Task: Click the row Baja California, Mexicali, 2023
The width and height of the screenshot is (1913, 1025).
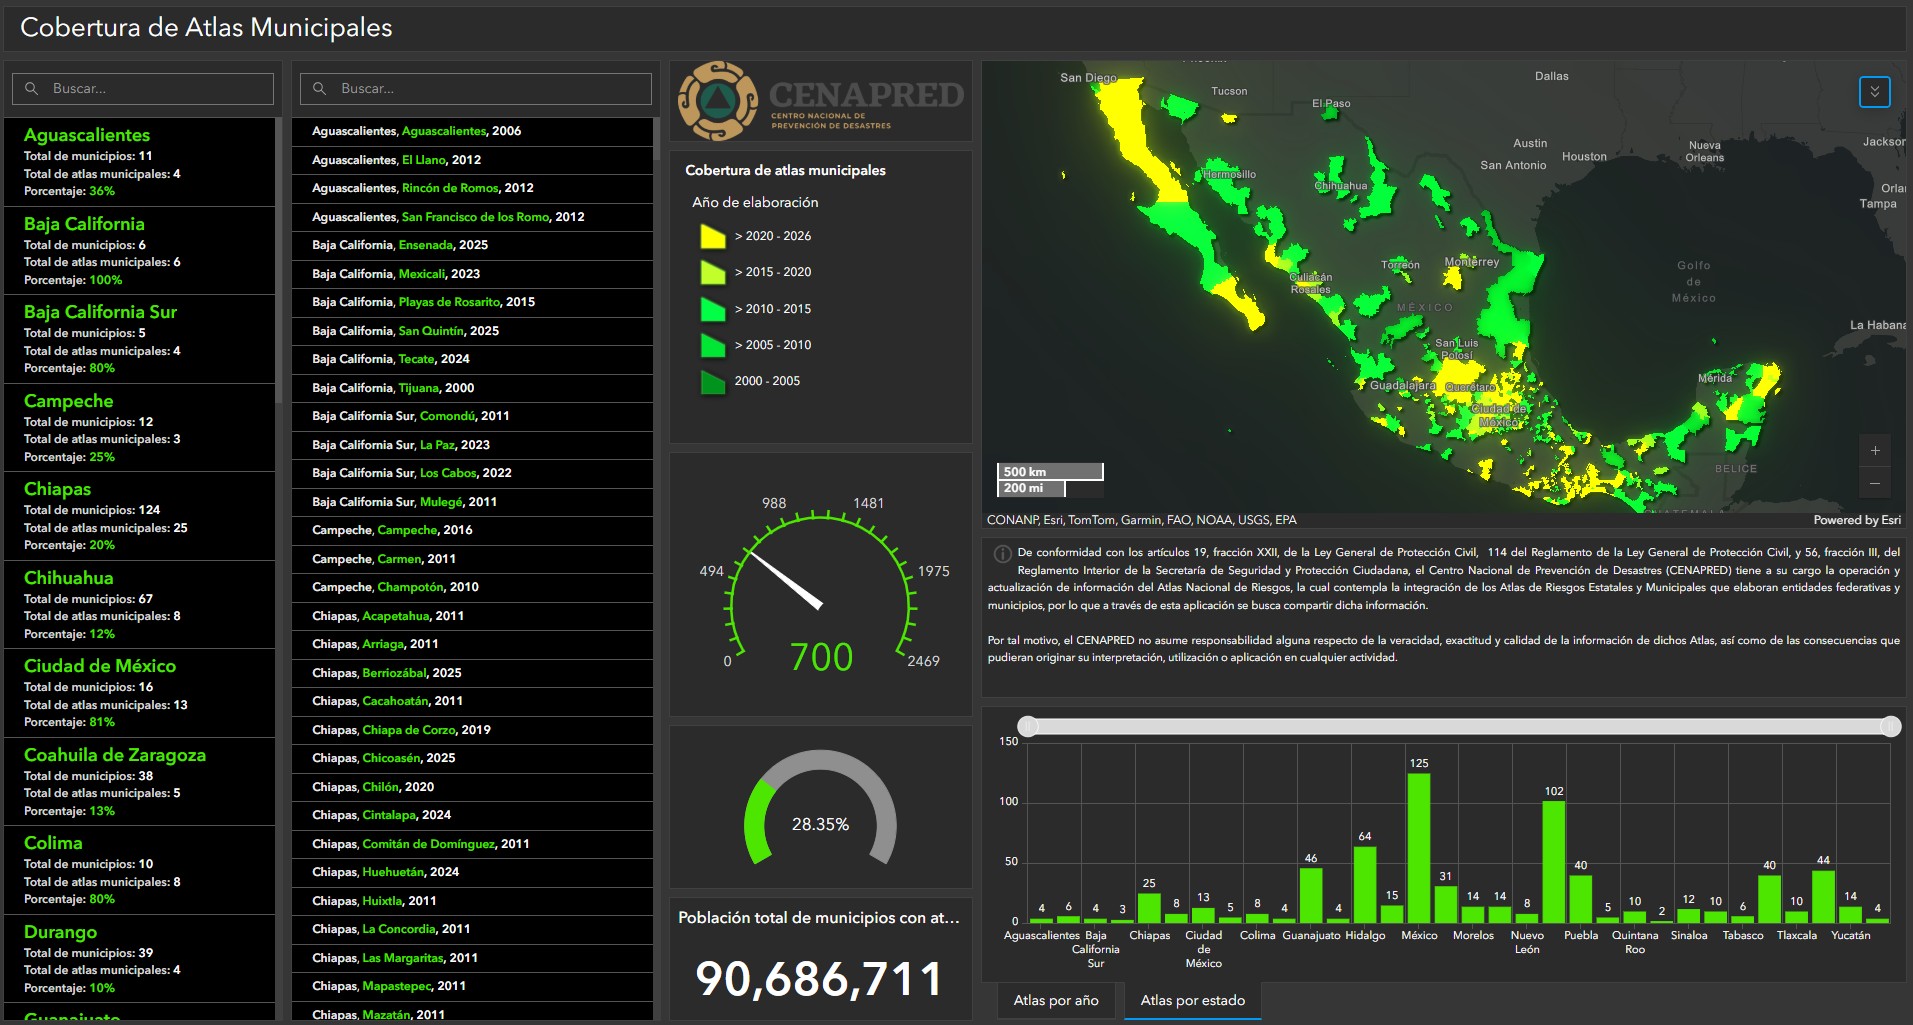Action: (x=472, y=274)
